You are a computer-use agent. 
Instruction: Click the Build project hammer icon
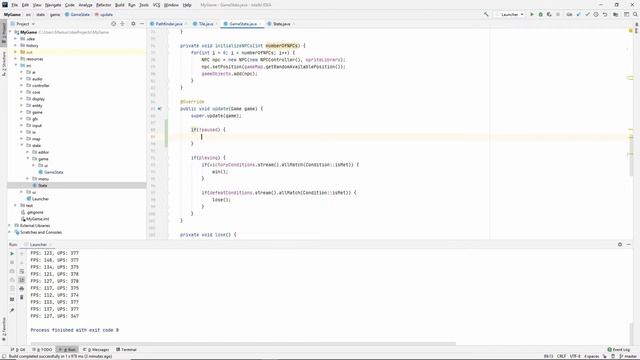(x=486, y=14)
